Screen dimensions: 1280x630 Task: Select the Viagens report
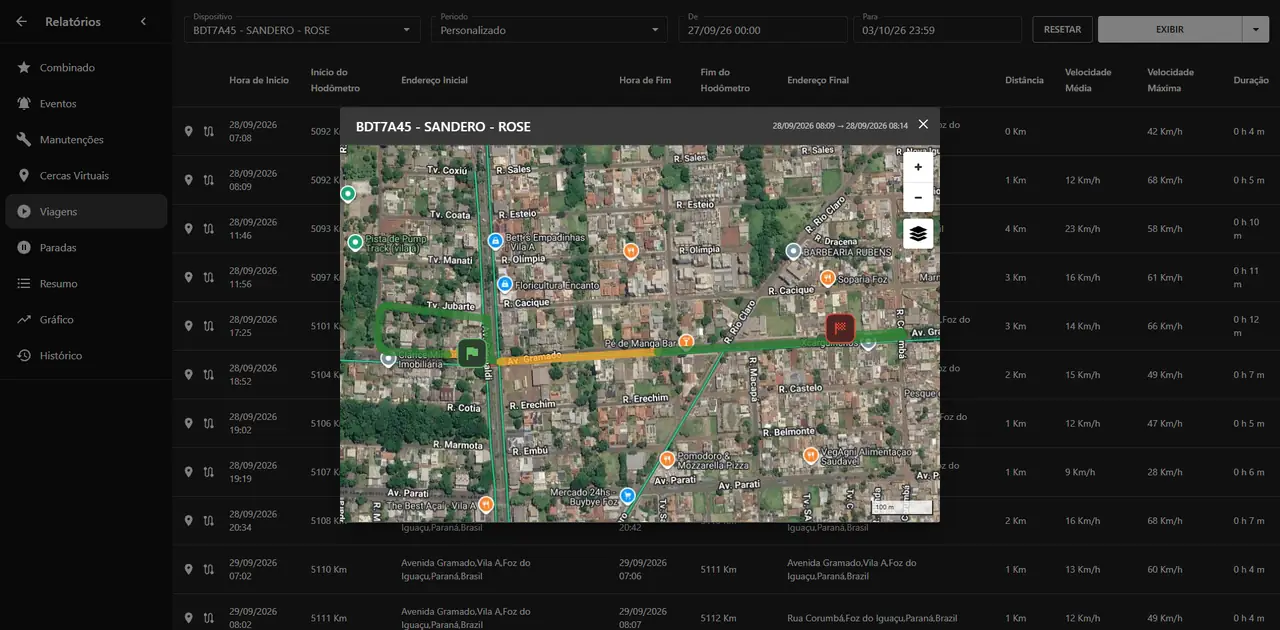coord(85,212)
